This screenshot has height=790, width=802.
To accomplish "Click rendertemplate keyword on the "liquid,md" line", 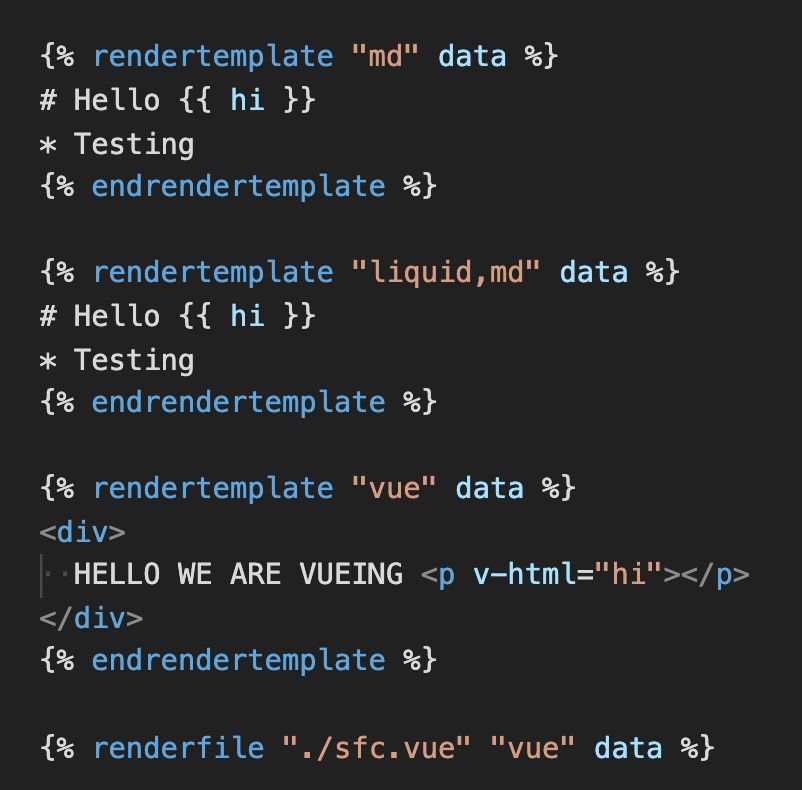I will pos(213,272).
